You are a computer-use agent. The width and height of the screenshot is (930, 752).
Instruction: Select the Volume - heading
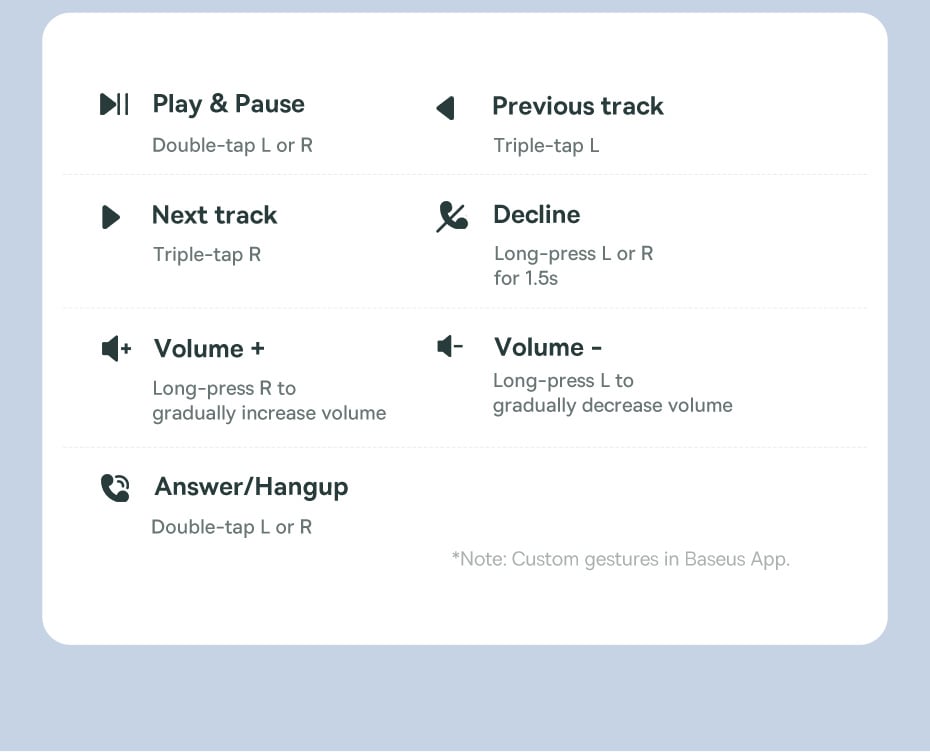point(547,347)
